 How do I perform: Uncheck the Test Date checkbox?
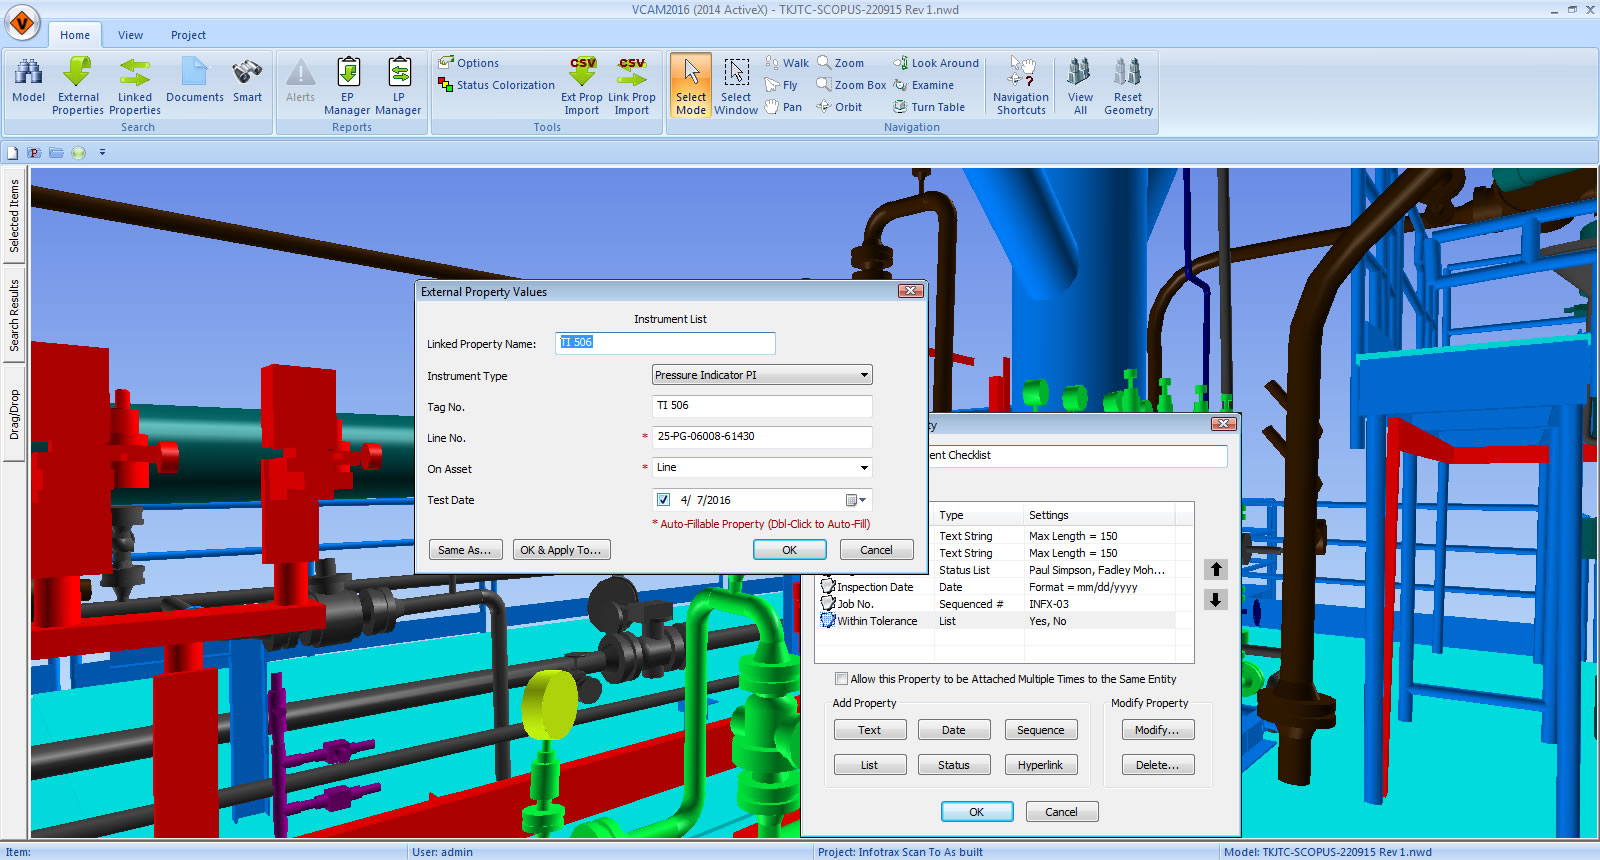click(x=663, y=500)
